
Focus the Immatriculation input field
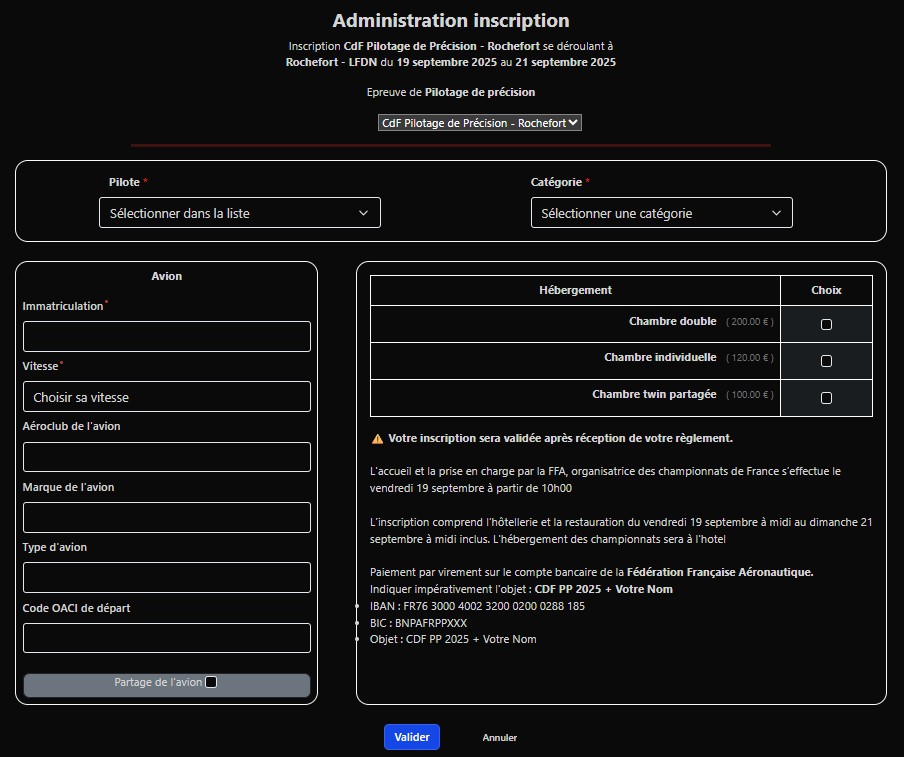click(x=166, y=336)
